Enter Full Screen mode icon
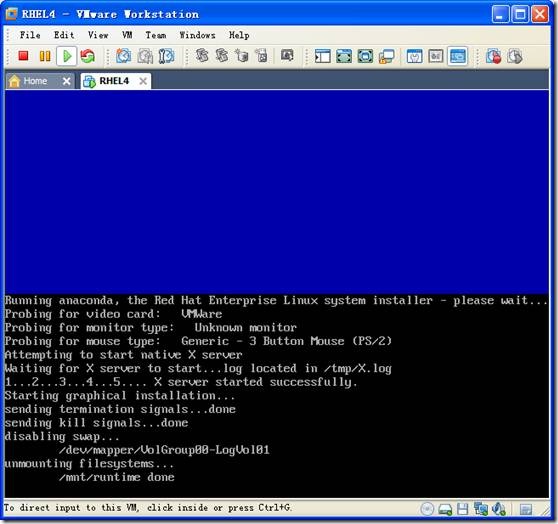The height and width of the screenshot is (524, 558). click(365, 56)
